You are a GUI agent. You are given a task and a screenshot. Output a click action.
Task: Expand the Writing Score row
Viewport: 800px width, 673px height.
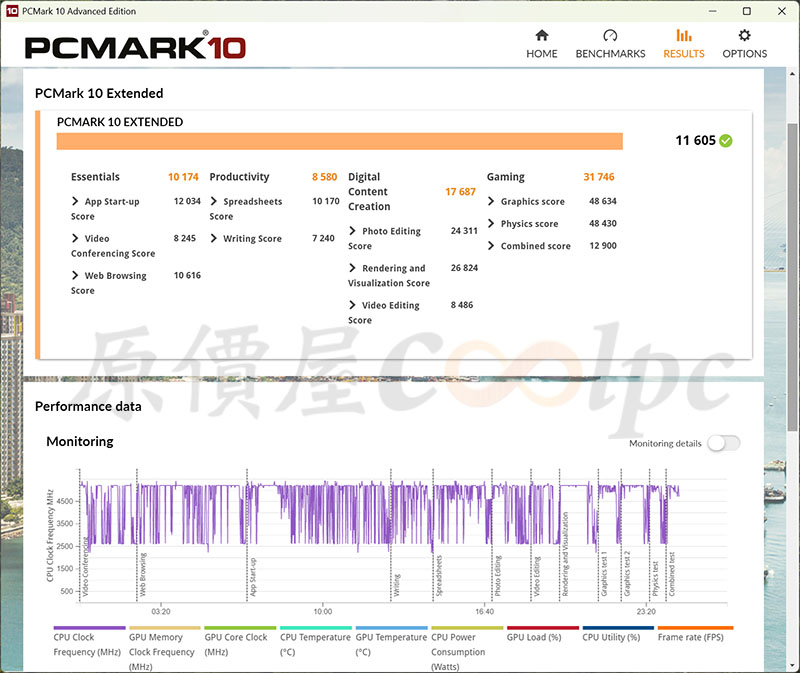coord(213,238)
